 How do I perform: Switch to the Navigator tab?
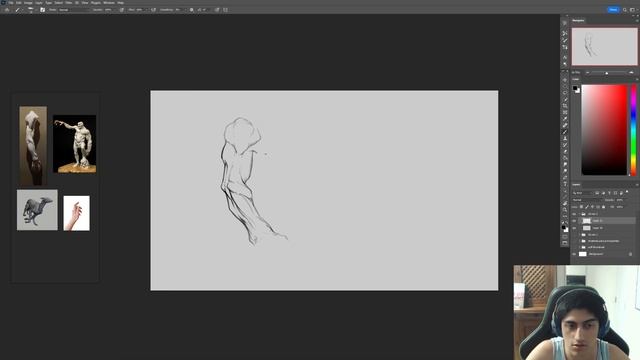coord(578,20)
